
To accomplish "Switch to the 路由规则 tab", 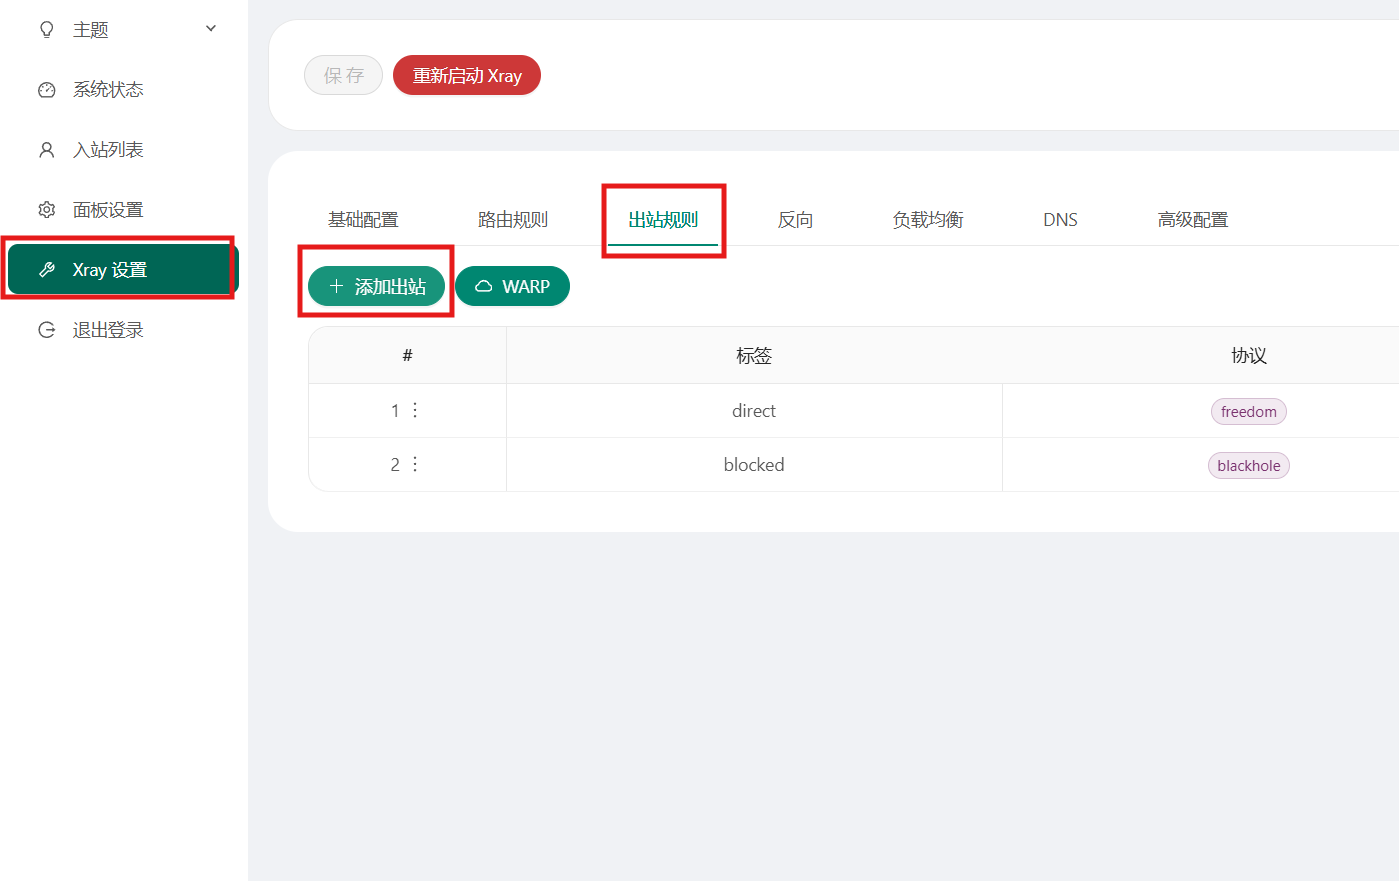I will (x=513, y=219).
